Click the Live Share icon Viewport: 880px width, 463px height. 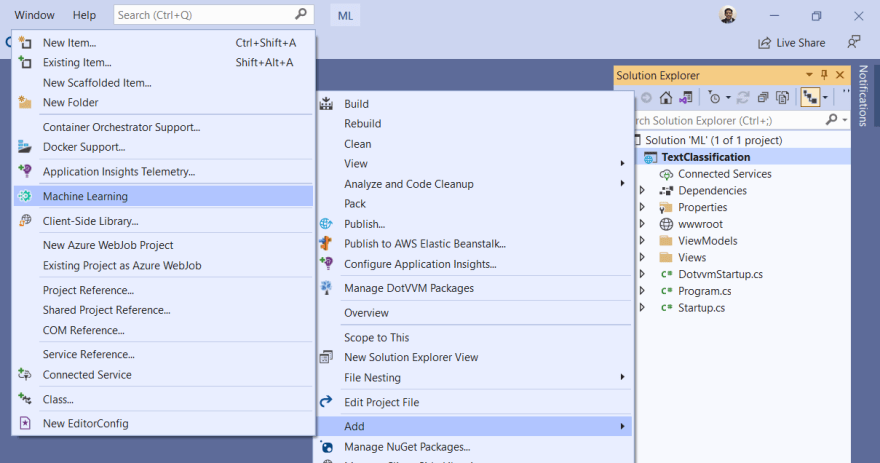764,43
